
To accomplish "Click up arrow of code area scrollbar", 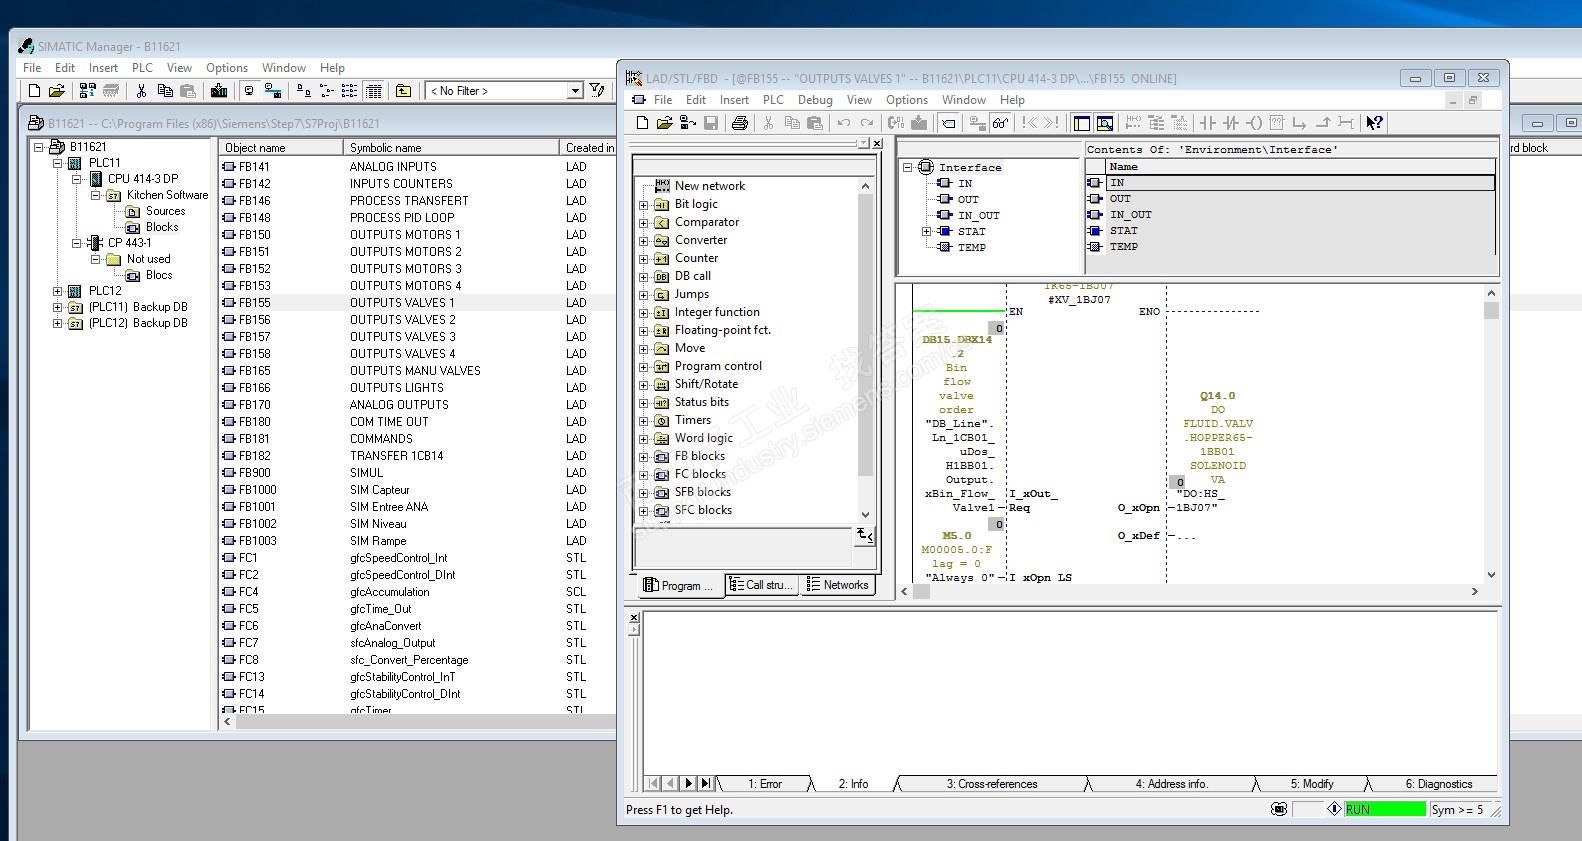I will coord(1491,293).
